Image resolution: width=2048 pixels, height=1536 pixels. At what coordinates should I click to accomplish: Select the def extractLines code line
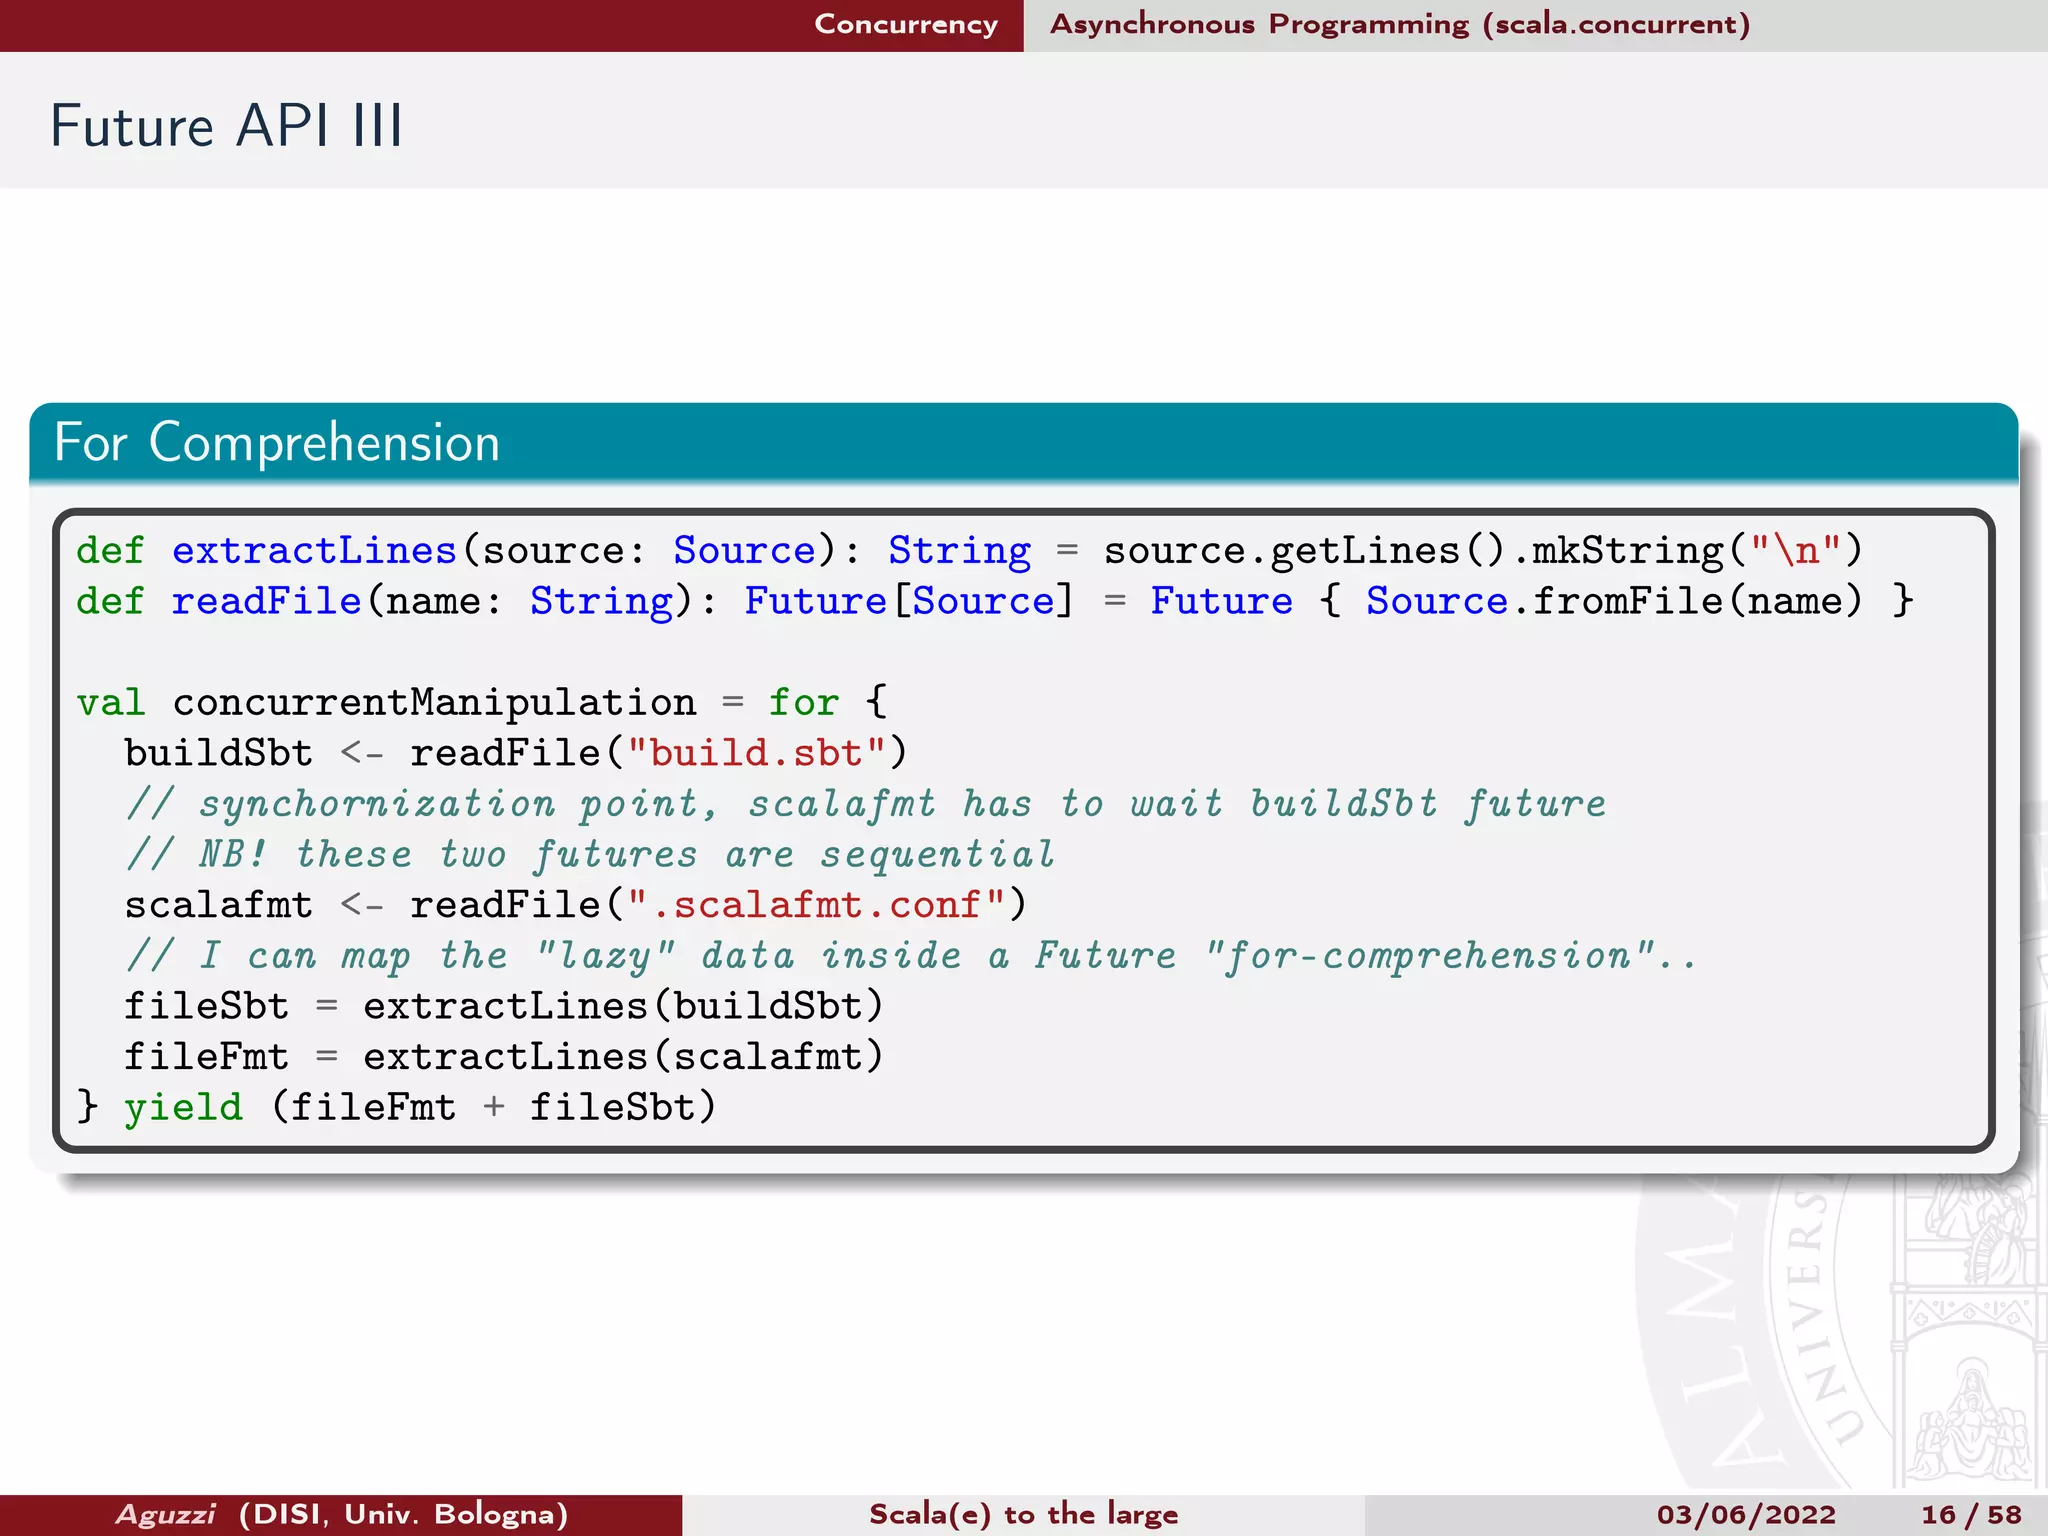click(970, 551)
